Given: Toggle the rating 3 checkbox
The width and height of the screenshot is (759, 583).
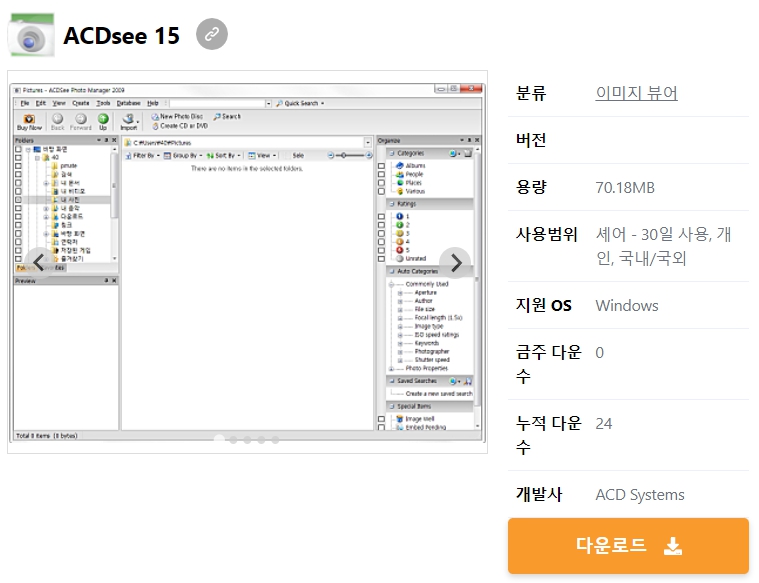Looking at the screenshot, I should [381, 233].
